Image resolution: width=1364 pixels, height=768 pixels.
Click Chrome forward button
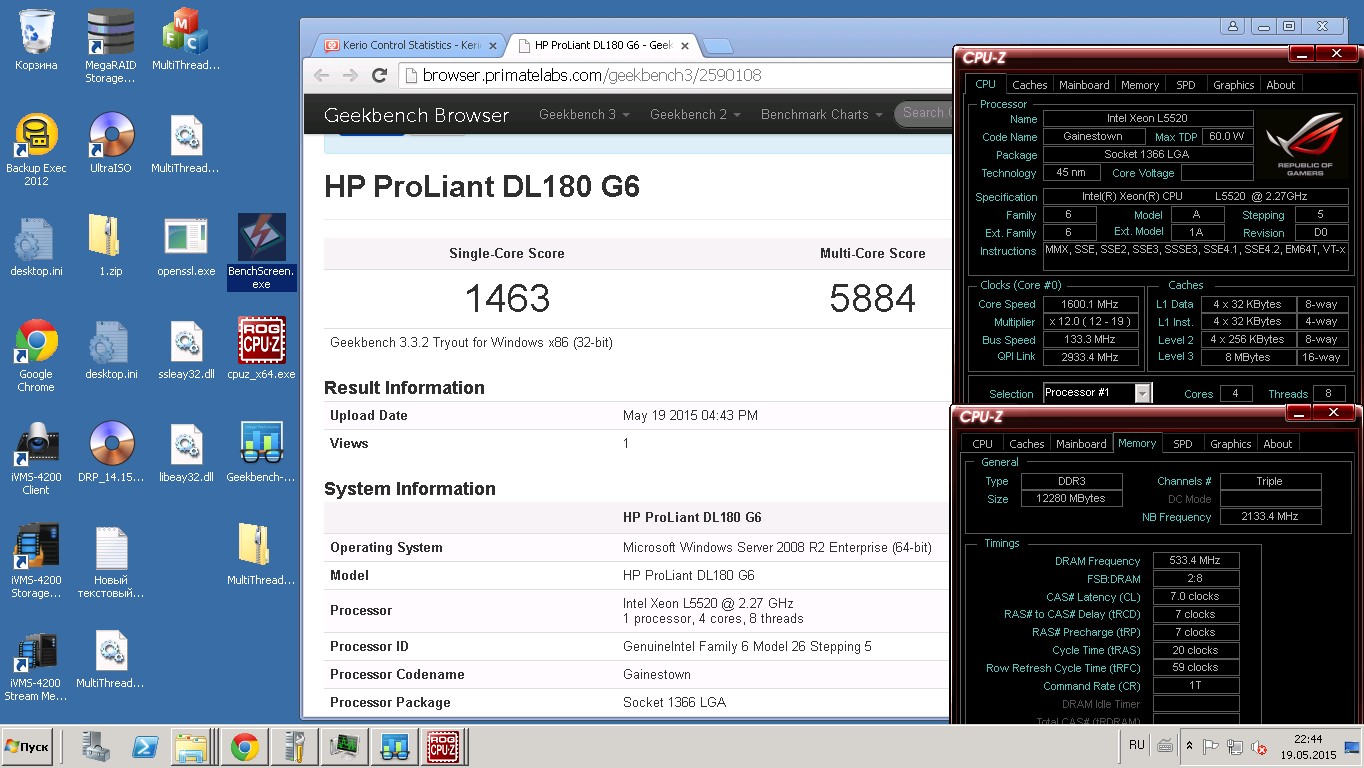350,75
